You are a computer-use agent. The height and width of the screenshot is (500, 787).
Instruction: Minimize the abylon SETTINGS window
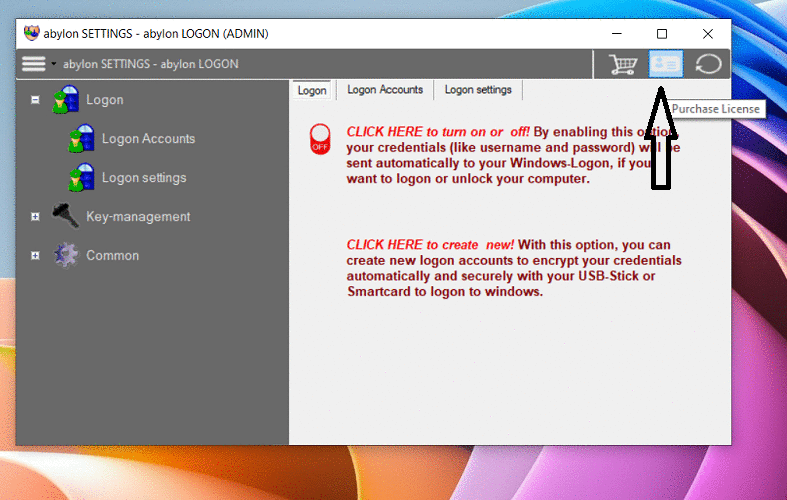615,34
